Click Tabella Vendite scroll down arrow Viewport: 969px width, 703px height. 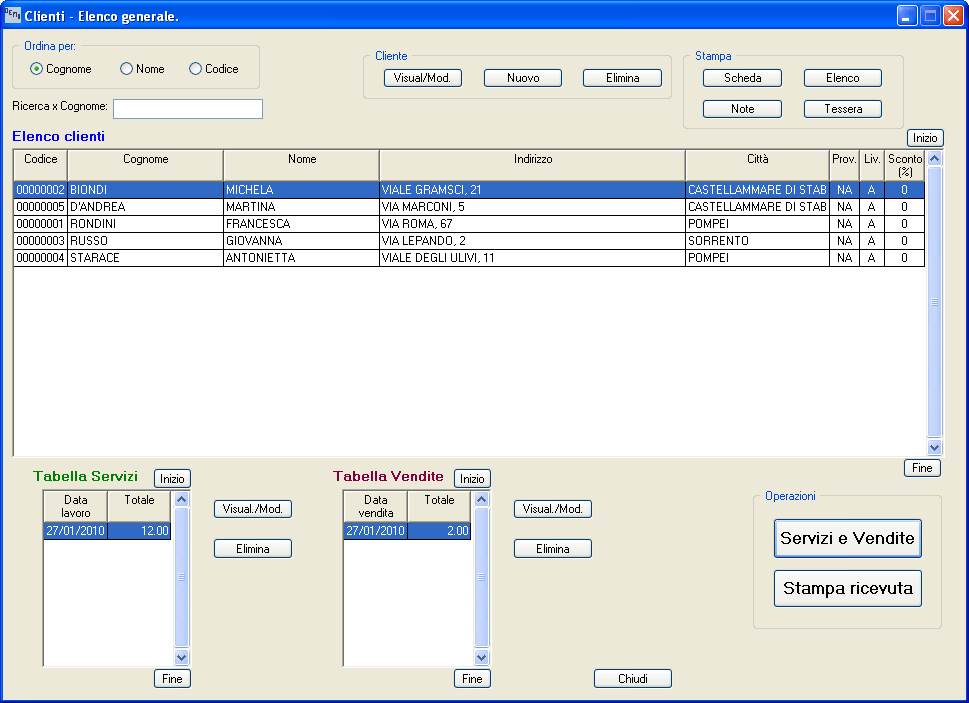coord(482,657)
